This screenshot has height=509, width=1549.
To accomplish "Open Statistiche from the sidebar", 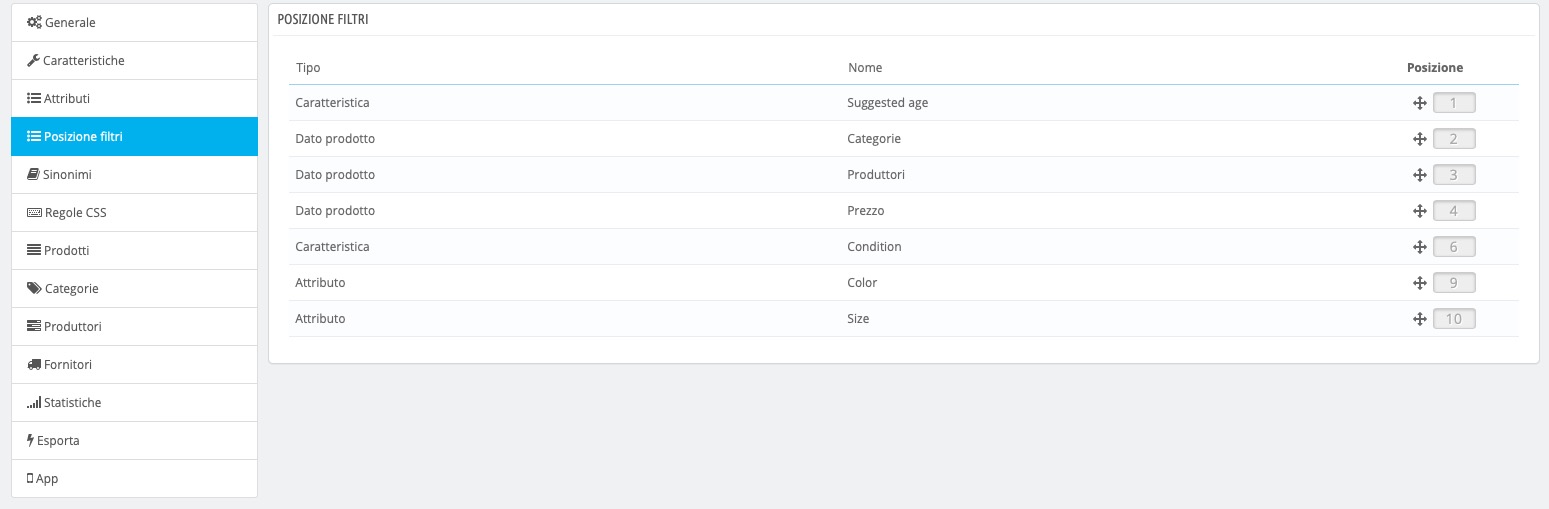I will point(134,403).
